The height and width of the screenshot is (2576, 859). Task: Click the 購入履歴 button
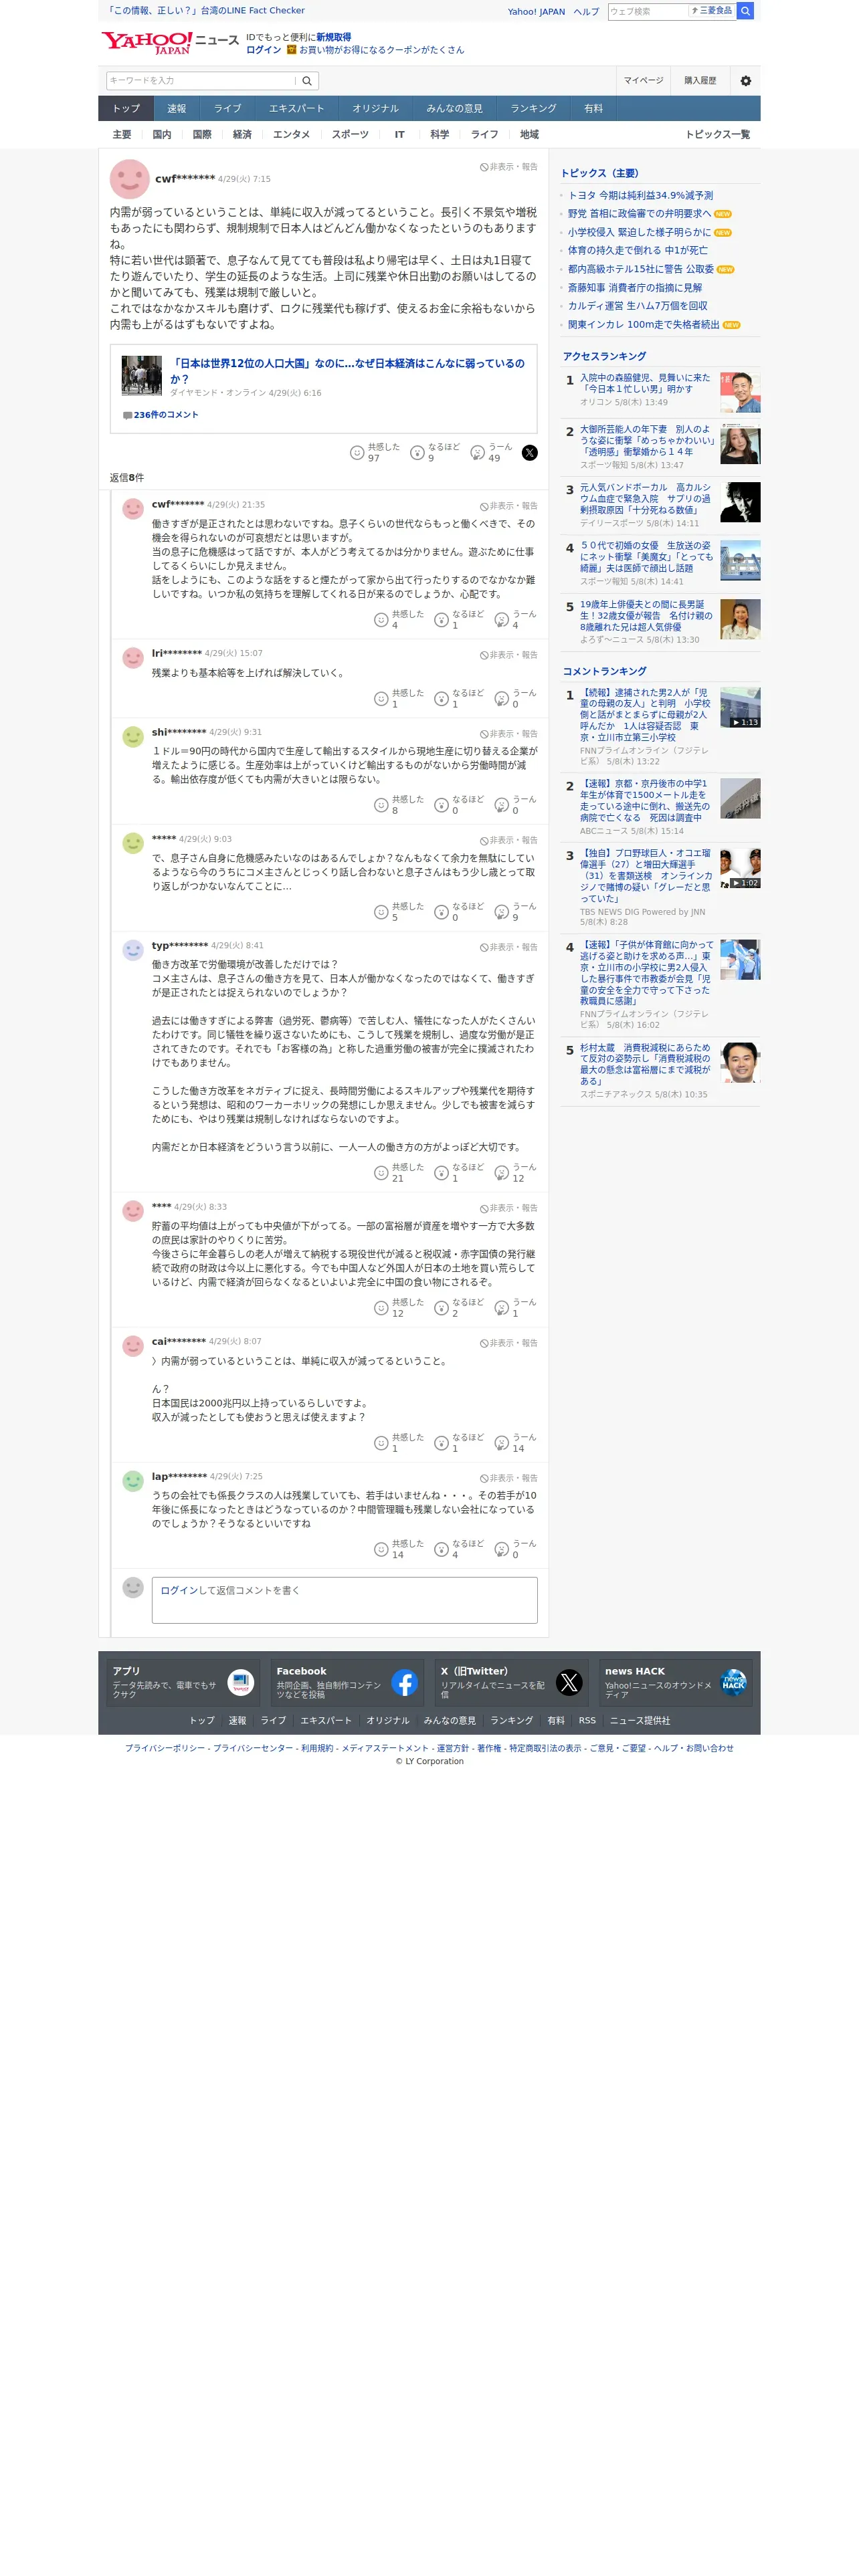[x=700, y=81]
